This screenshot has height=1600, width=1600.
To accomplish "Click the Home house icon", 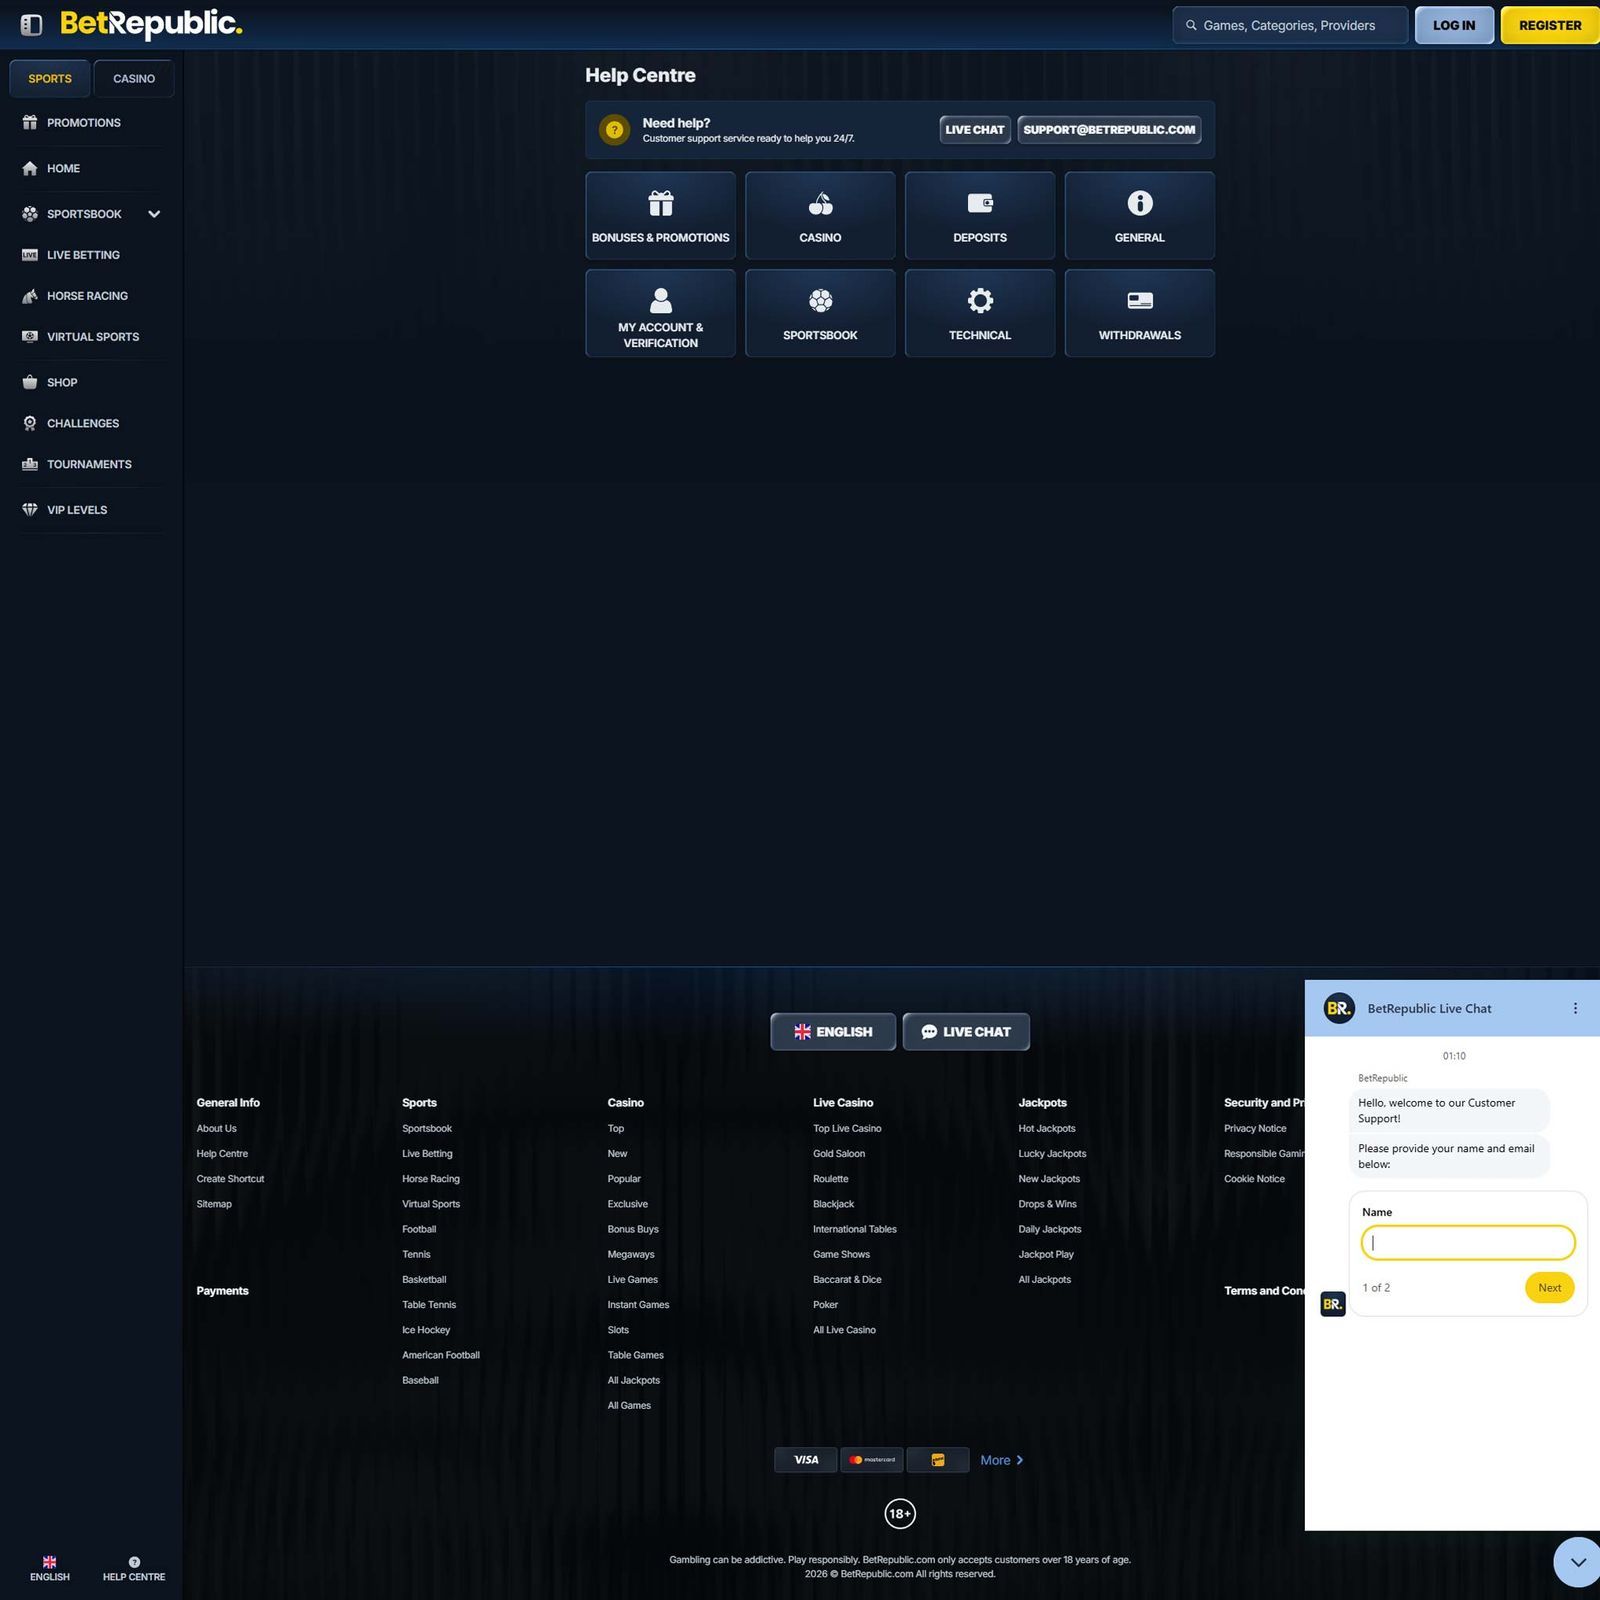I will [30, 168].
